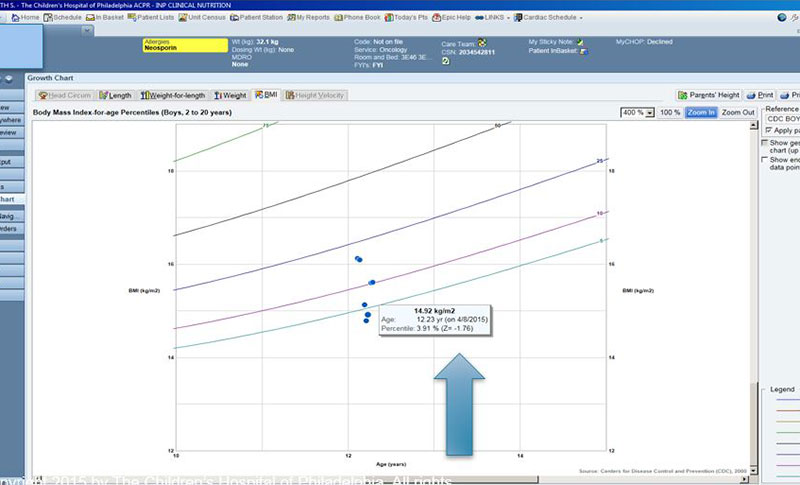Reset chart zoom with the 100 % button
800x485 pixels.
(670, 112)
